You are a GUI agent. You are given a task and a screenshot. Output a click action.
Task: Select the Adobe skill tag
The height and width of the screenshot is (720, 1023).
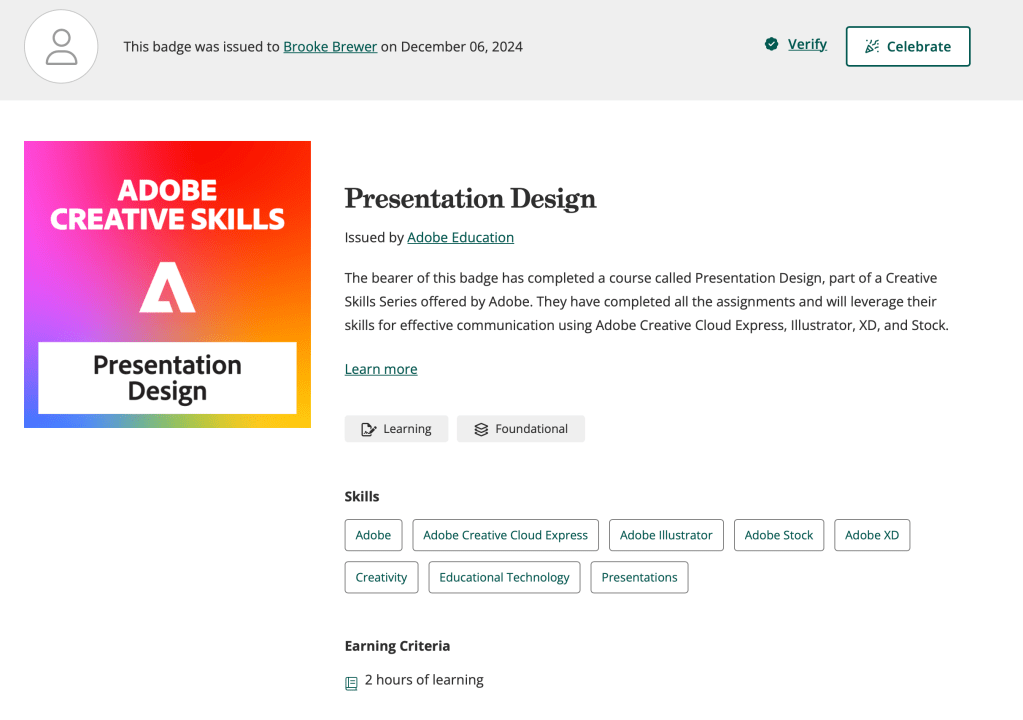click(373, 535)
